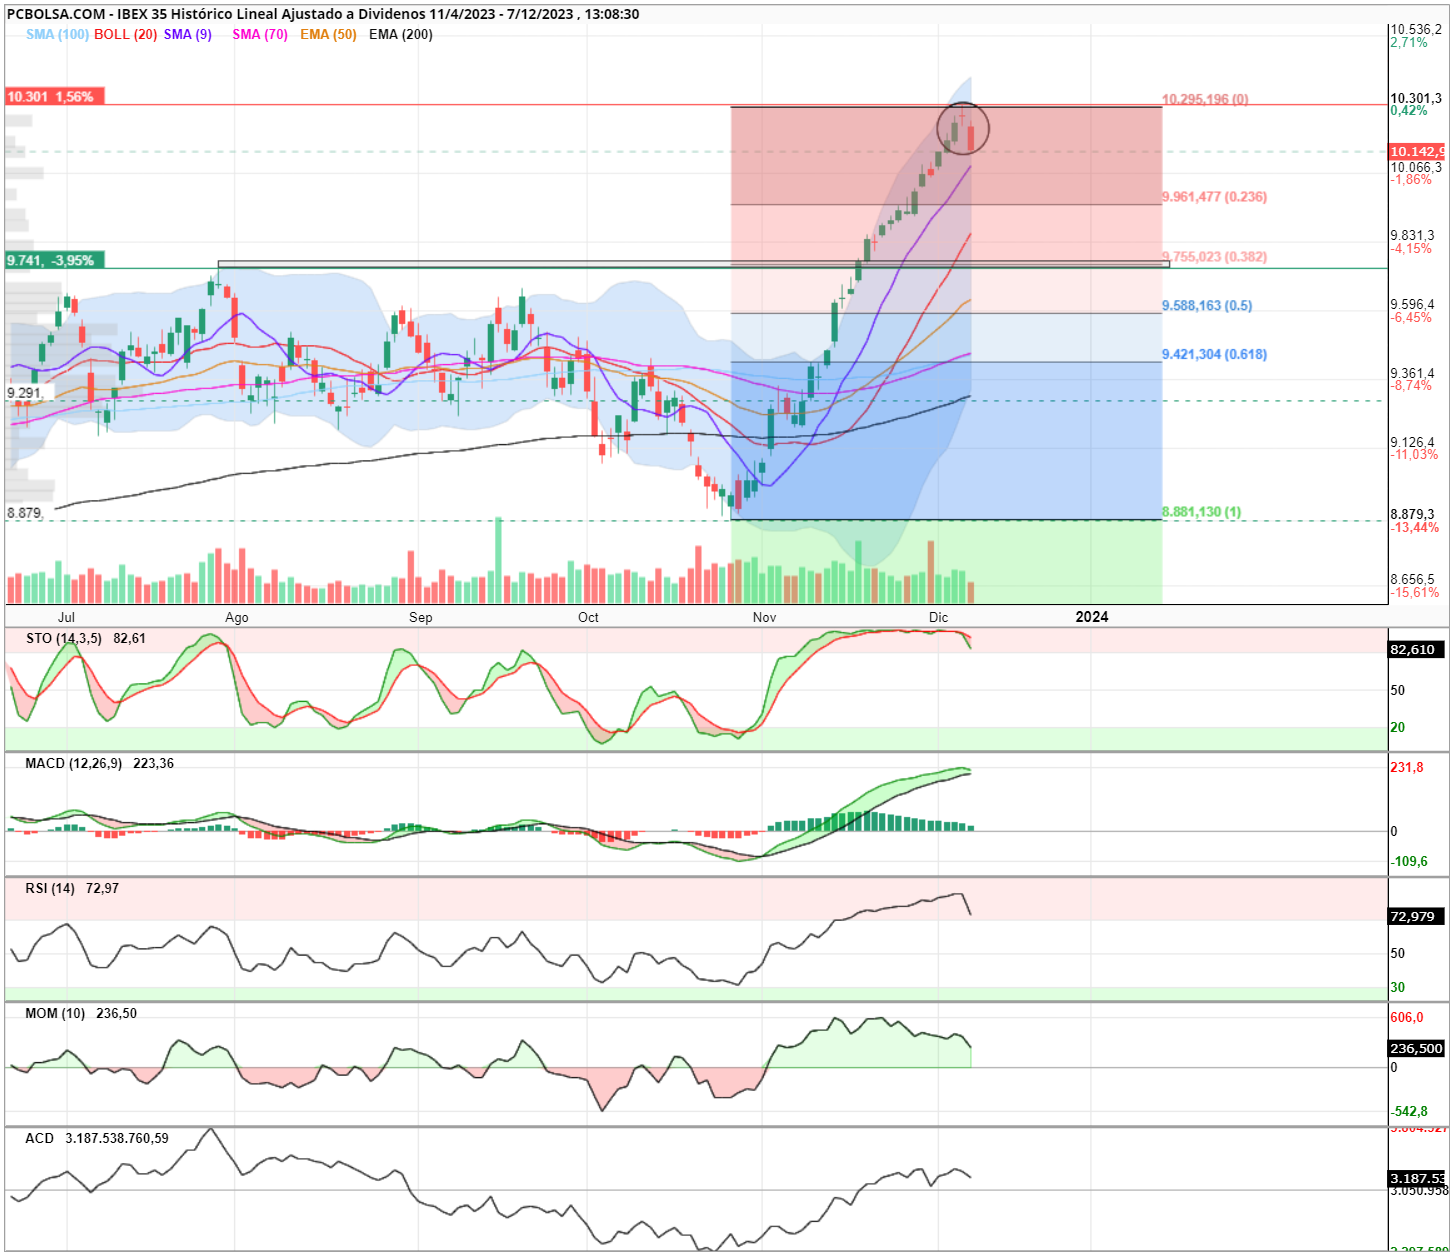The height and width of the screenshot is (1256, 1454).
Task: Click the PCBOLSA.COM IBEX 35 chart title
Action: 323,14
